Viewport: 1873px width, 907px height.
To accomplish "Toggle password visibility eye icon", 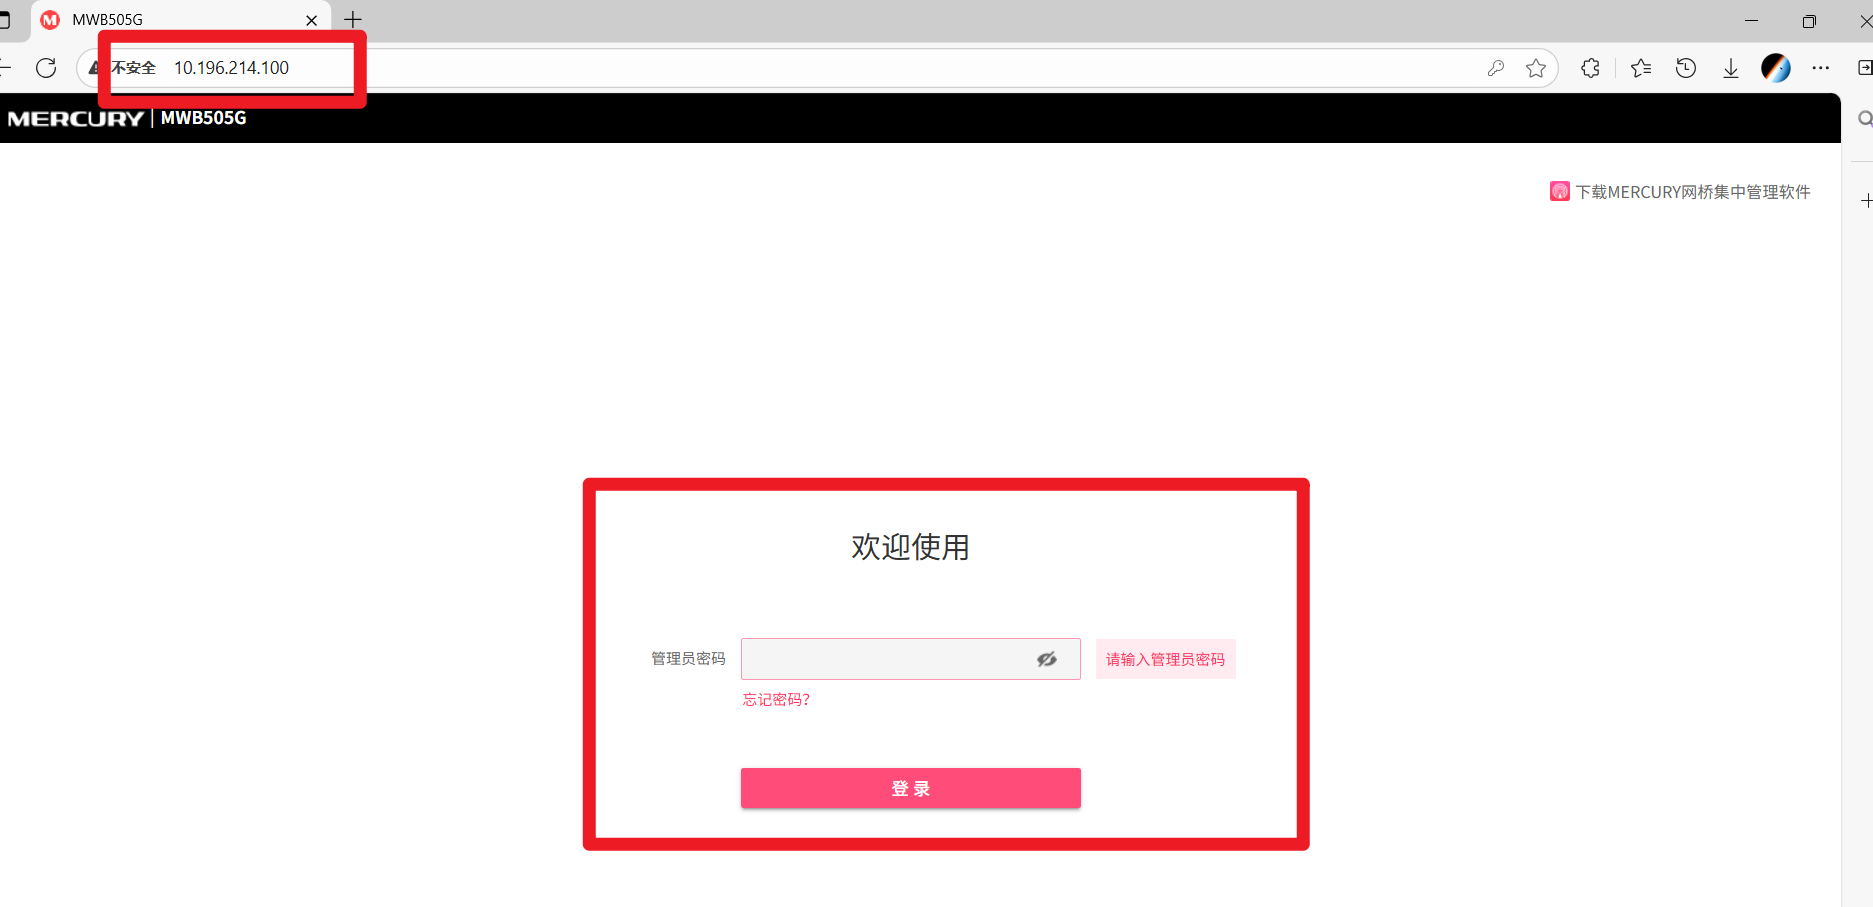I will [x=1047, y=659].
